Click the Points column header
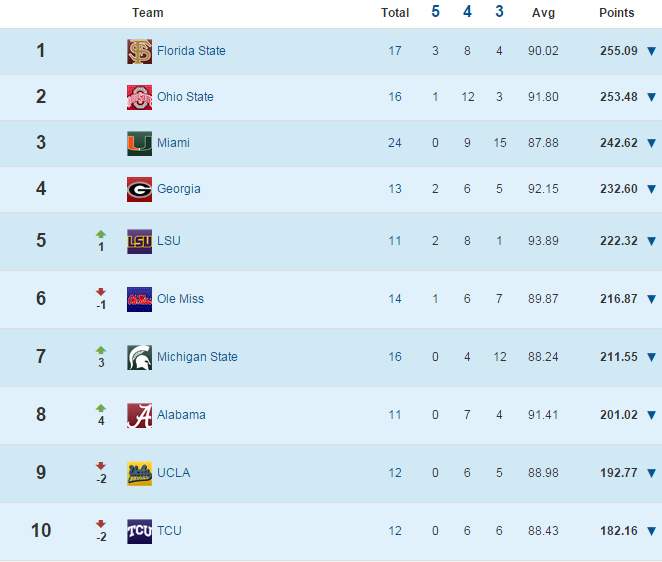This screenshot has width=662, height=562. point(616,13)
